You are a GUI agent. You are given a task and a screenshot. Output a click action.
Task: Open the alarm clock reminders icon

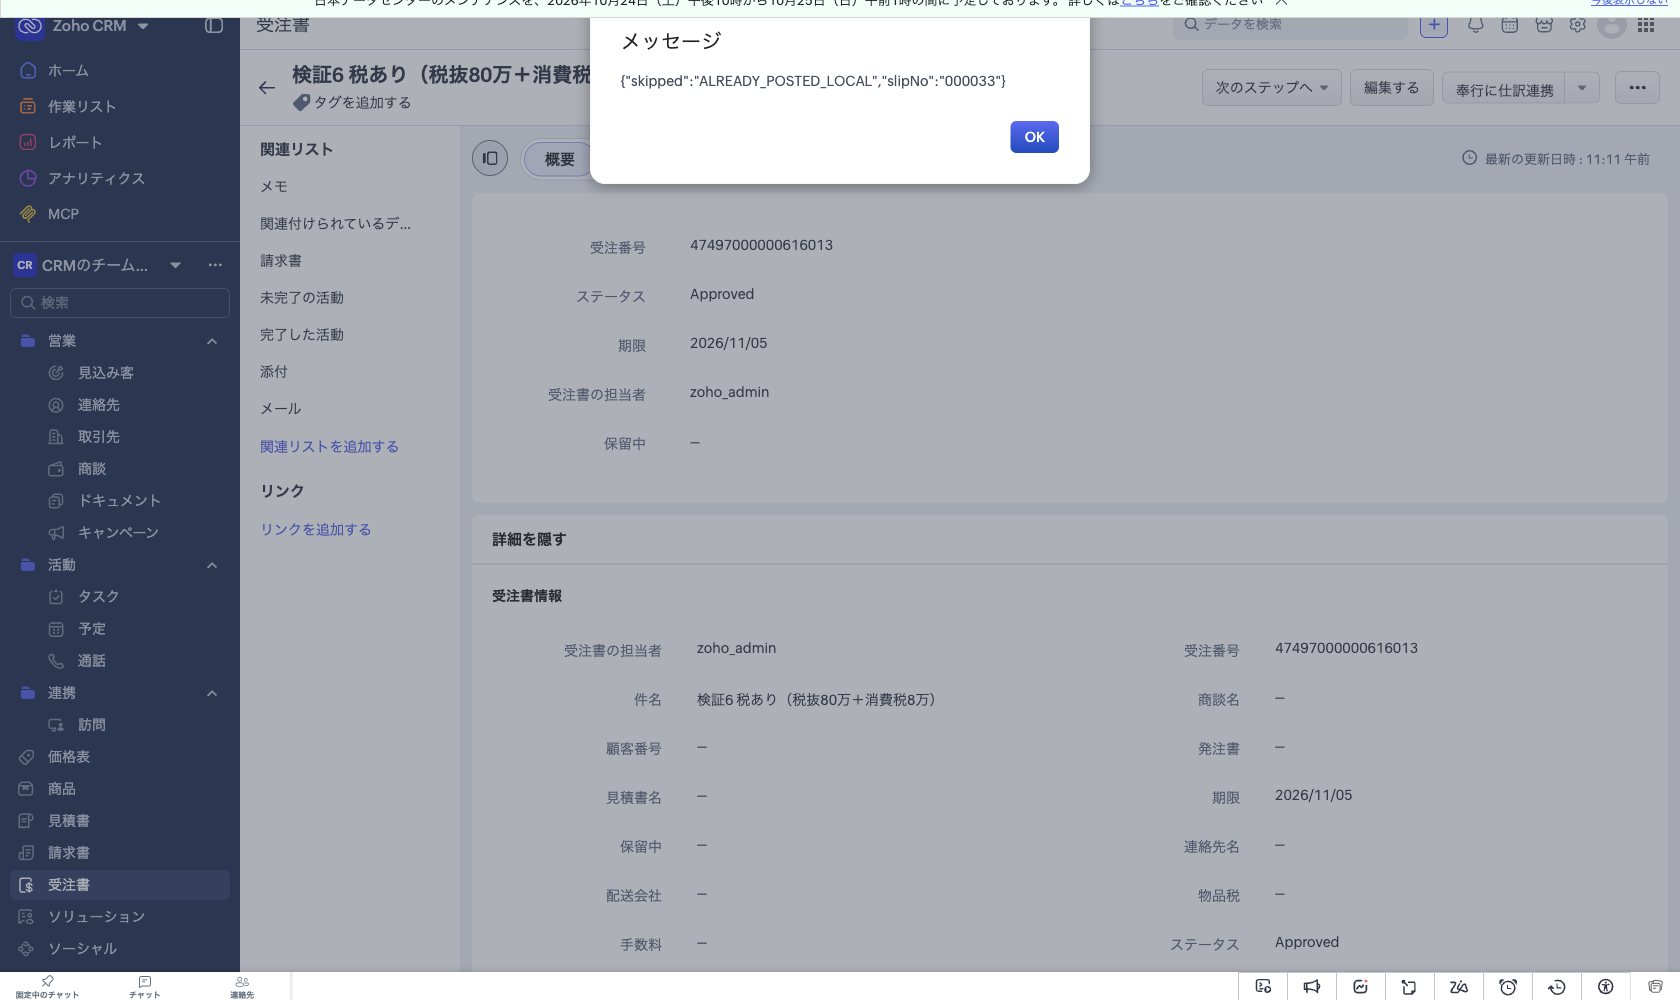coord(1508,987)
